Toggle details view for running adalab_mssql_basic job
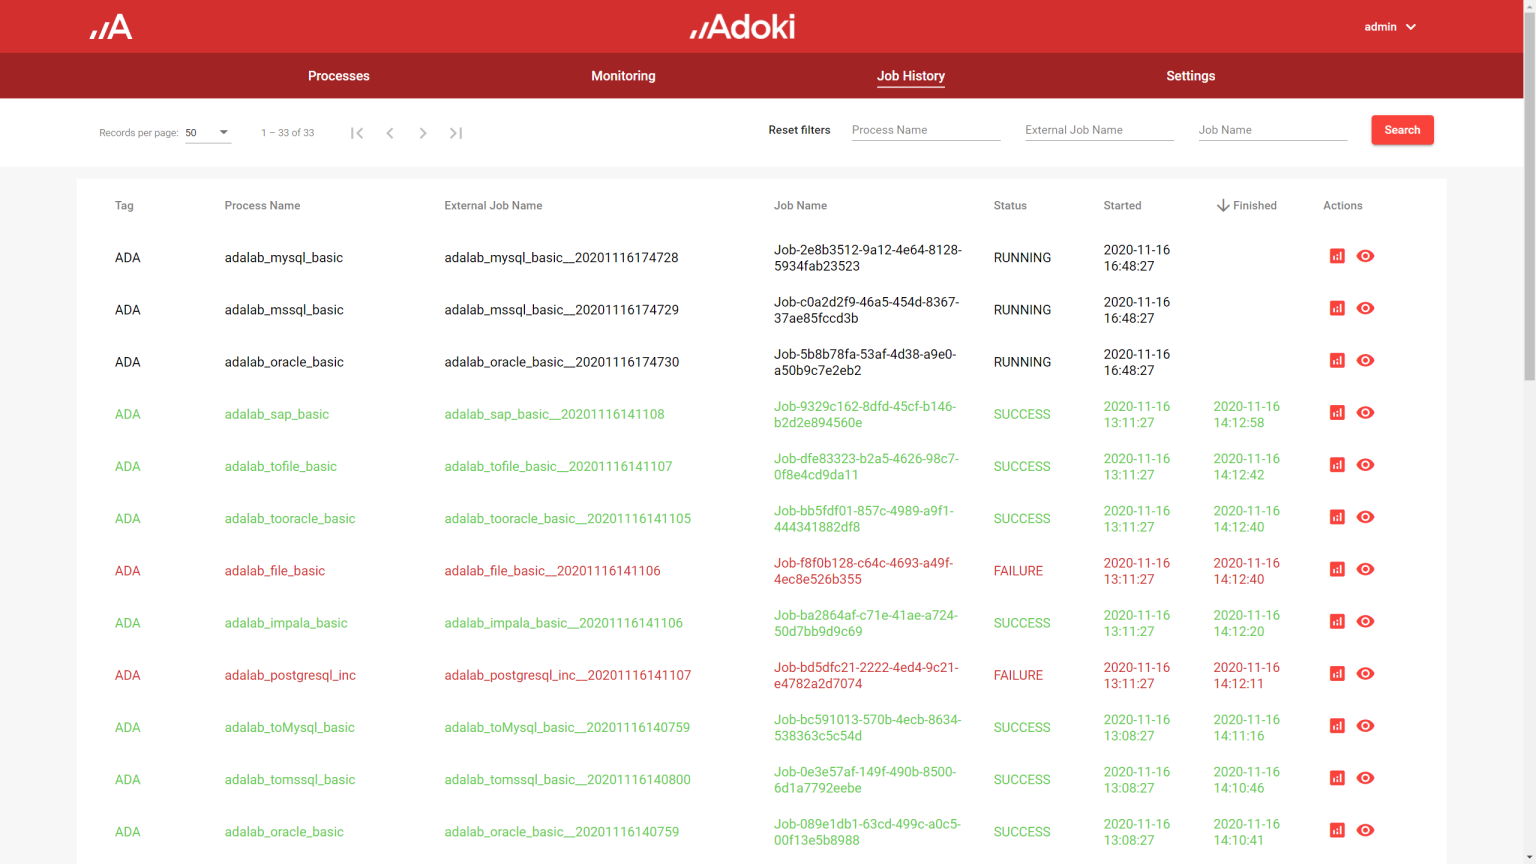 (x=1365, y=308)
